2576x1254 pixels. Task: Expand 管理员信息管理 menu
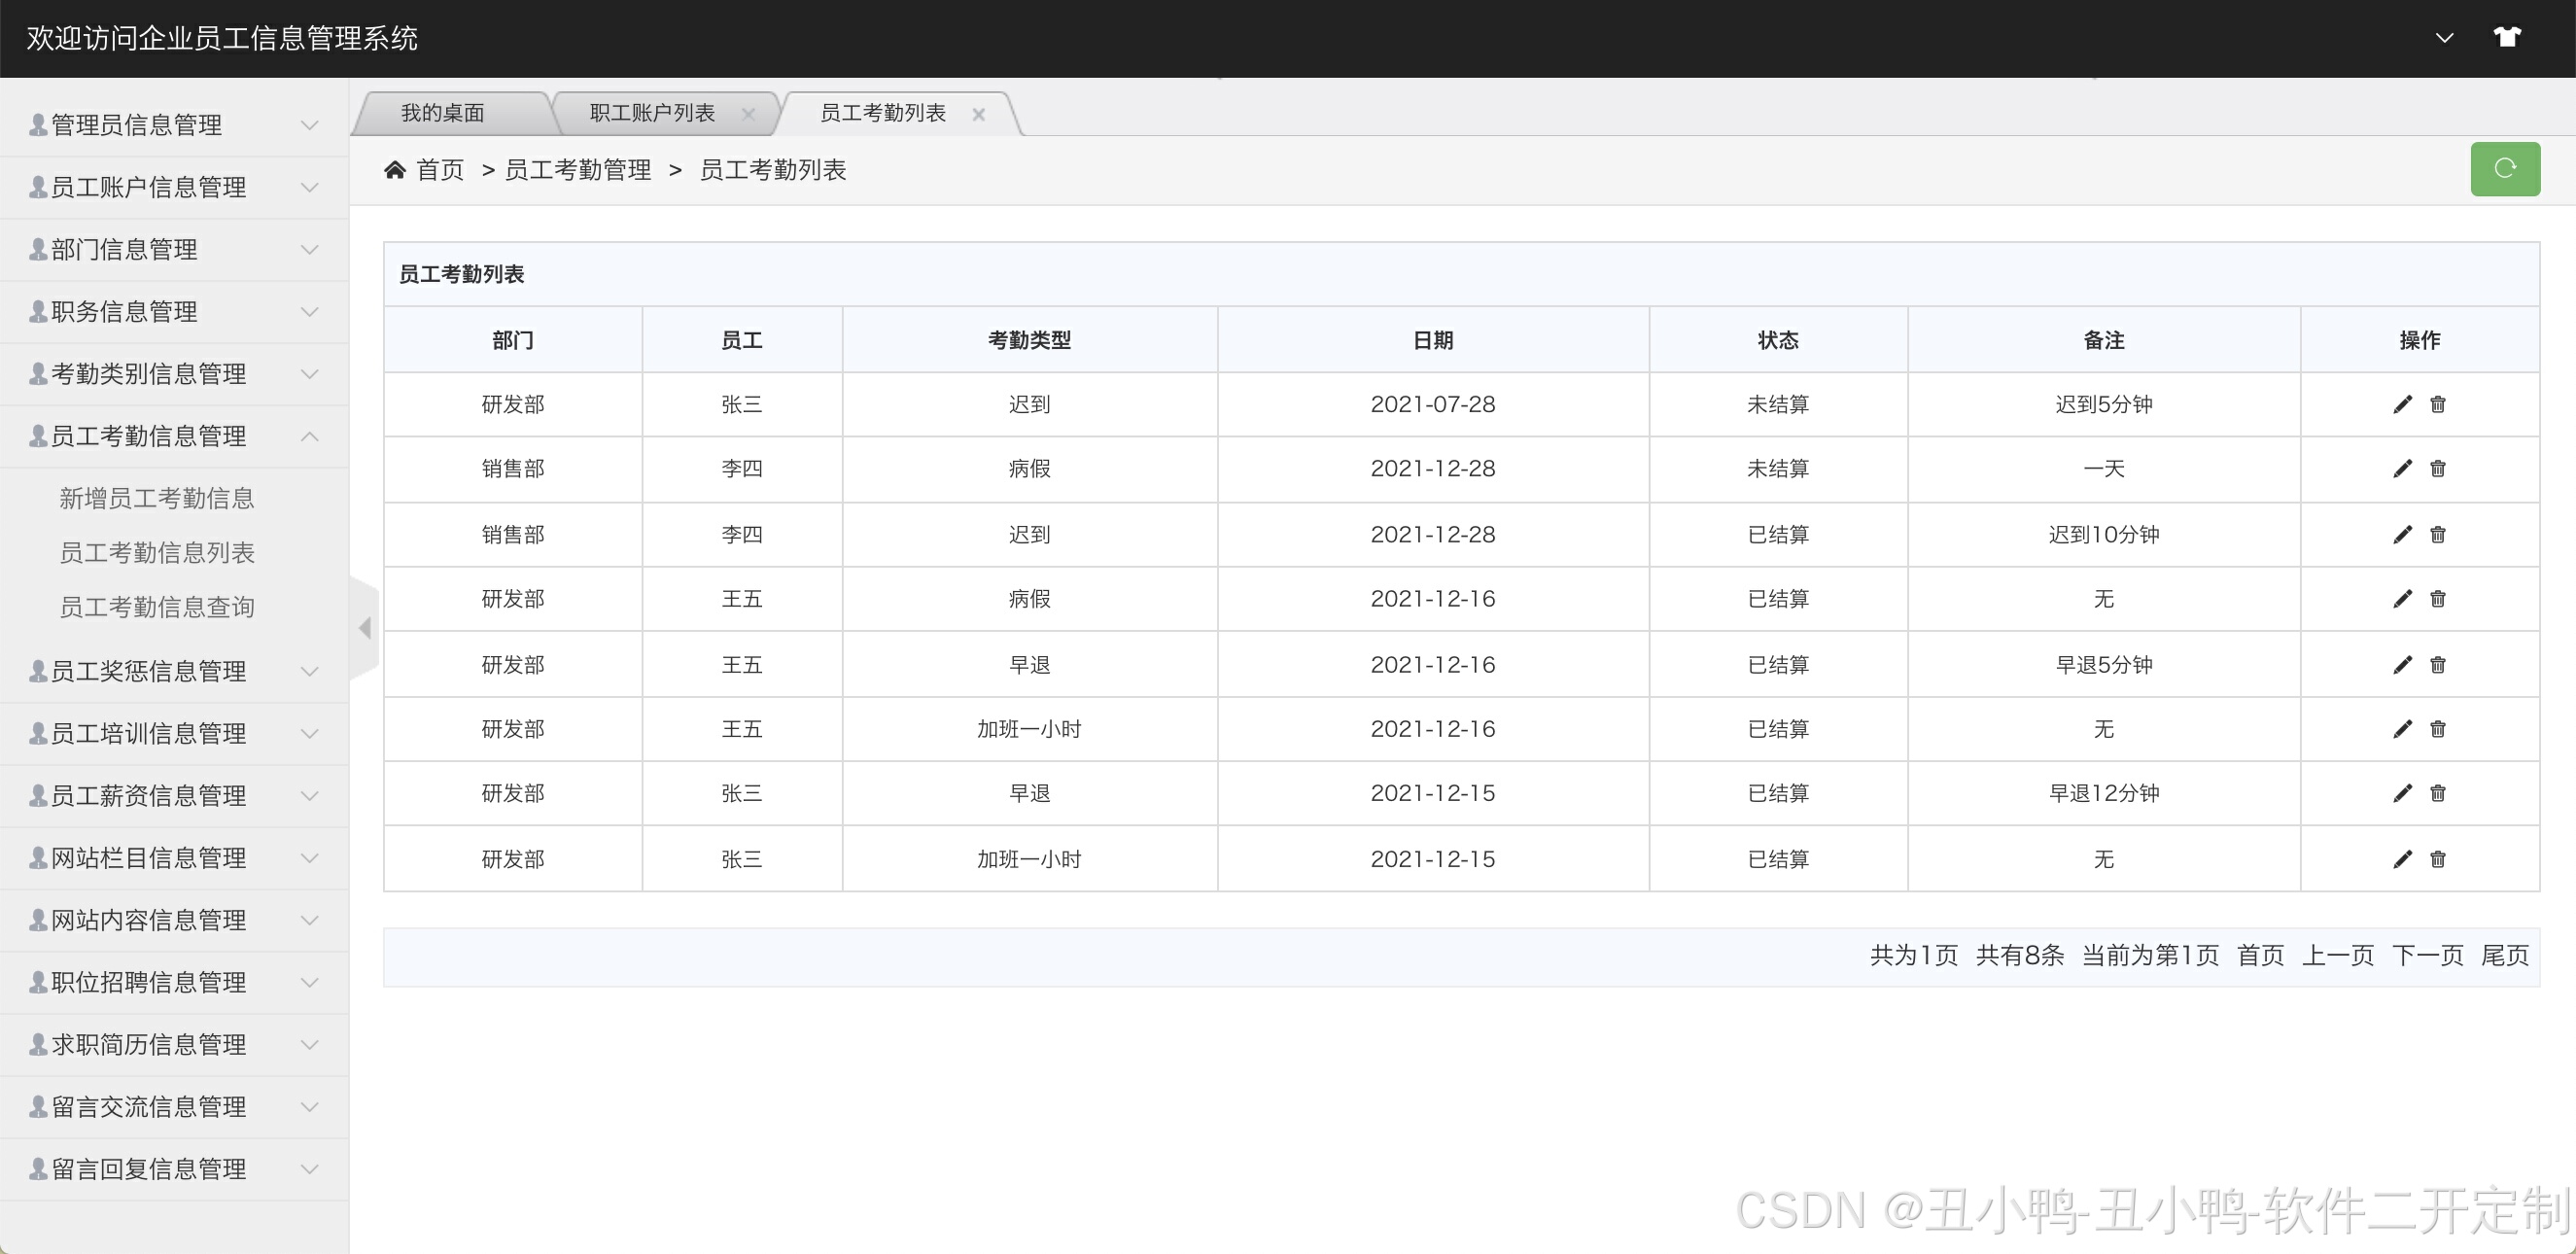point(174,125)
